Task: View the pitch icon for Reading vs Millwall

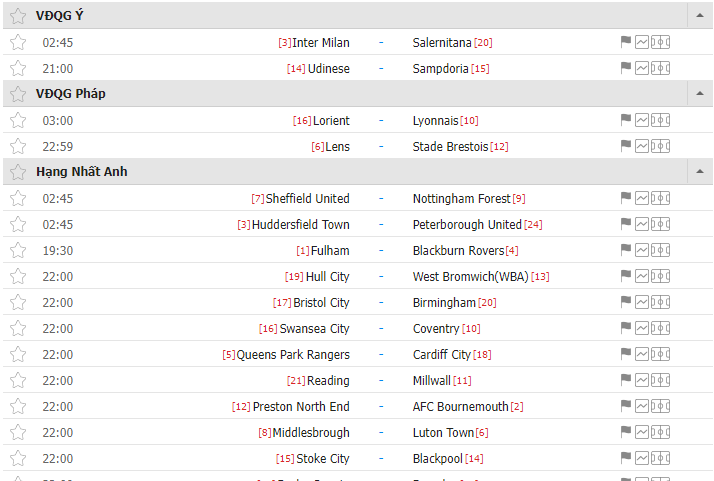Action: 660,380
